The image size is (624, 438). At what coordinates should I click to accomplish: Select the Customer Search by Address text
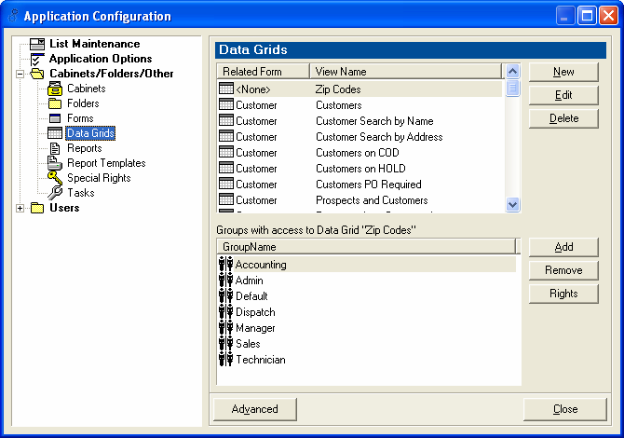pos(379,137)
